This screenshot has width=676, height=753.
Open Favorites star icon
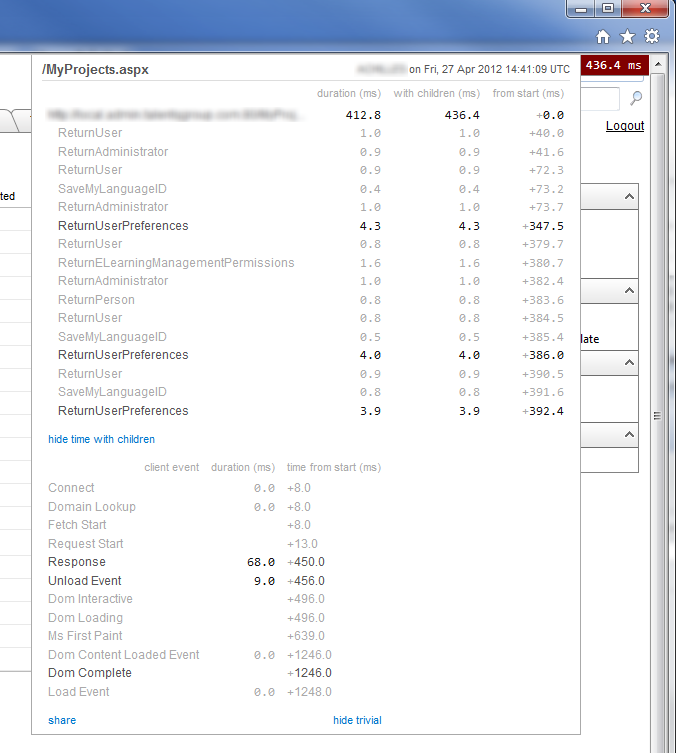pos(628,36)
